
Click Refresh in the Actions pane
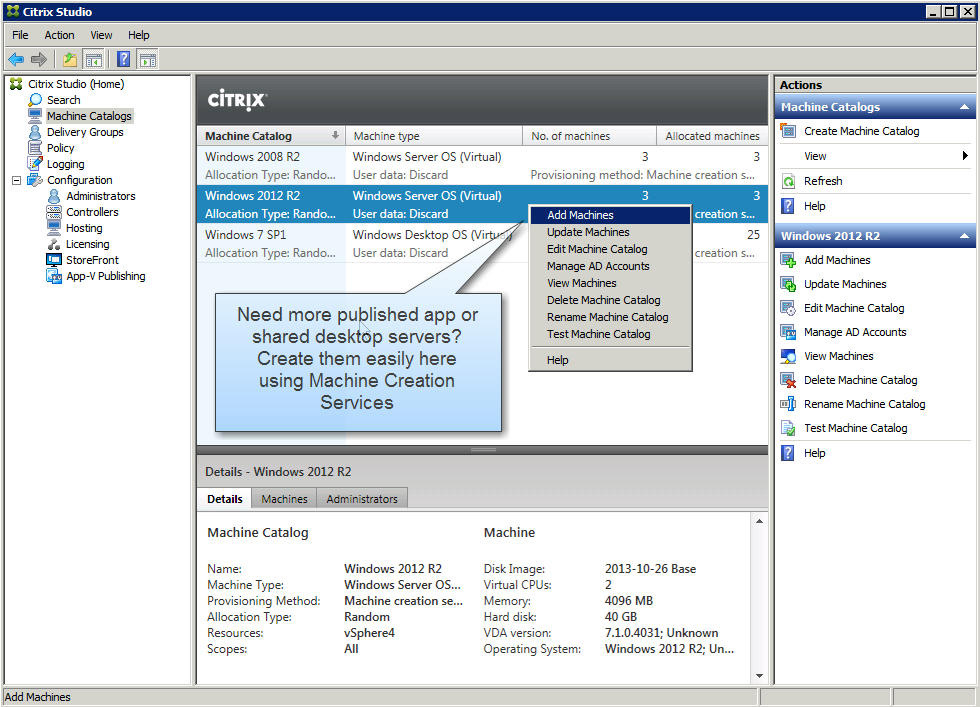tap(822, 181)
